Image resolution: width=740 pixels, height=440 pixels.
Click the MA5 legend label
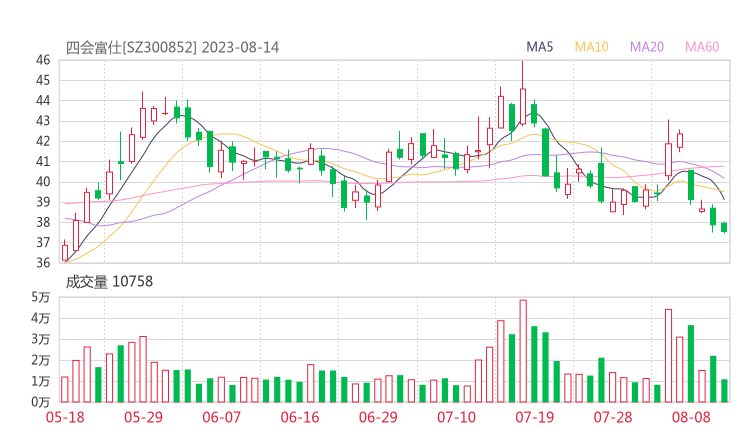(539, 47)
